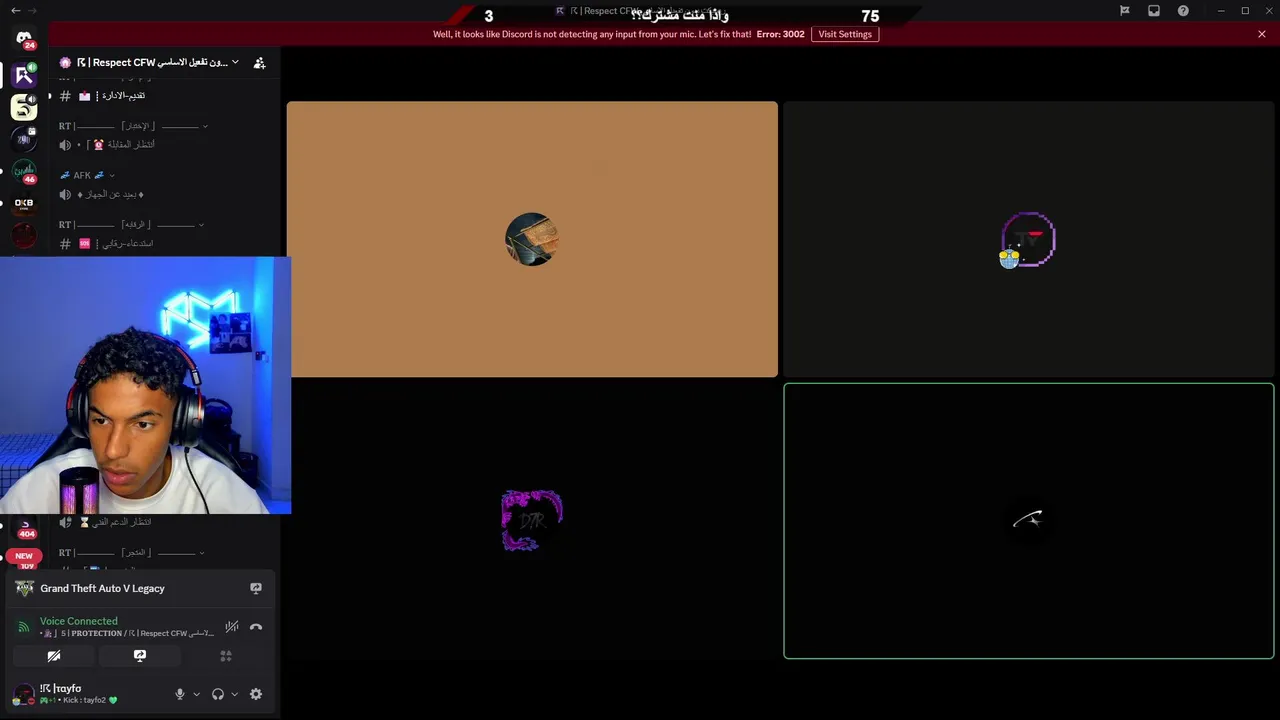Open the server icon with 404 badge

point(26,527)
